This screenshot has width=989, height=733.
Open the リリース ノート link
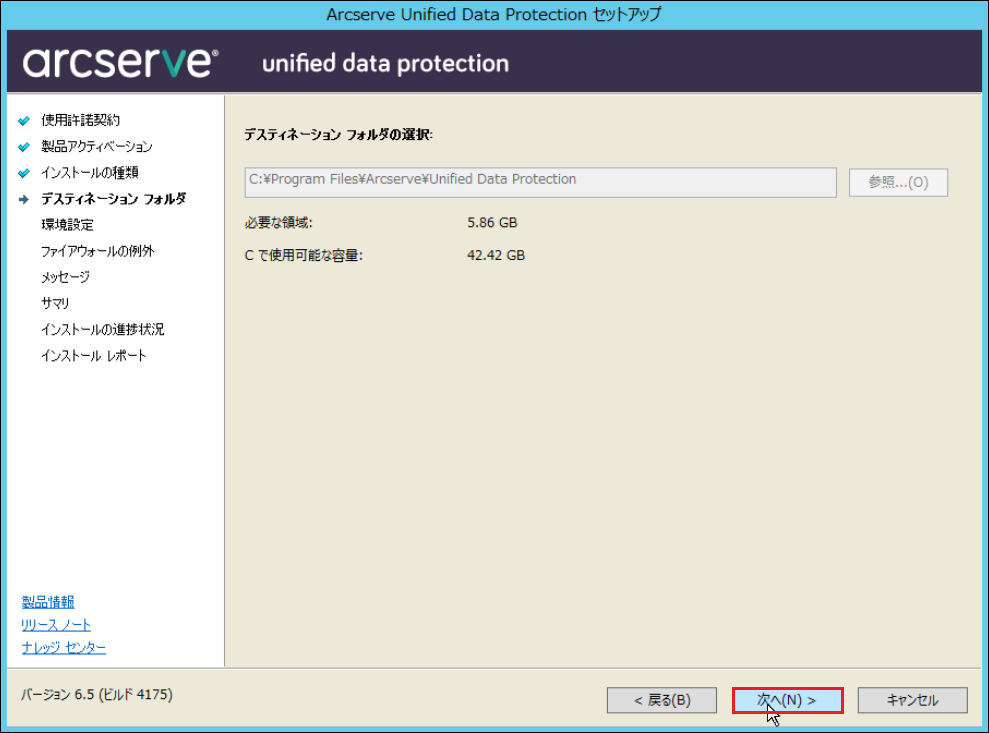pyautogui.click(x=56, y=625)
